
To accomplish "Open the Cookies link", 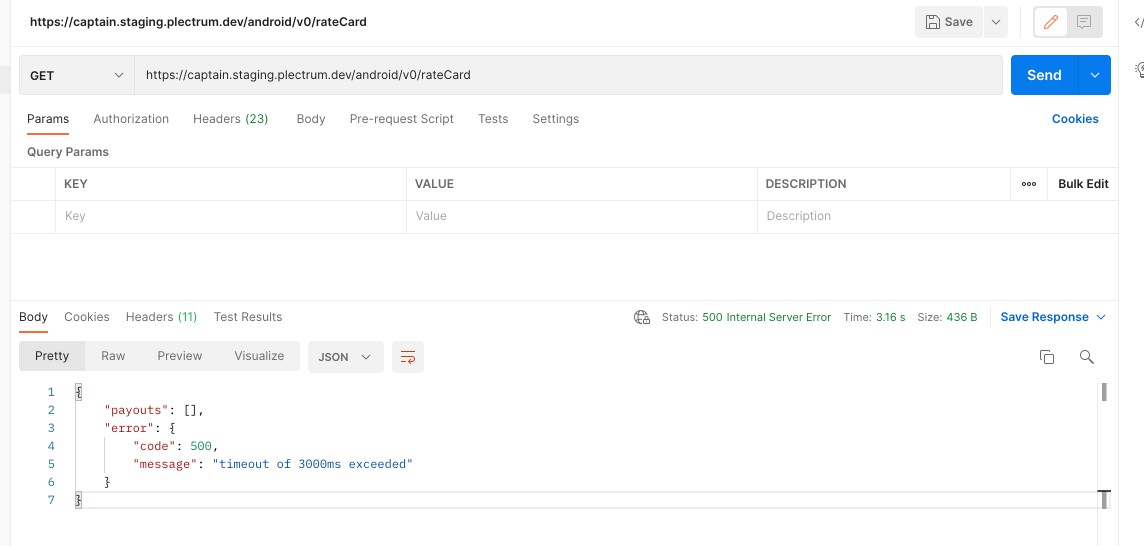I will click(x=1075, y=119).
